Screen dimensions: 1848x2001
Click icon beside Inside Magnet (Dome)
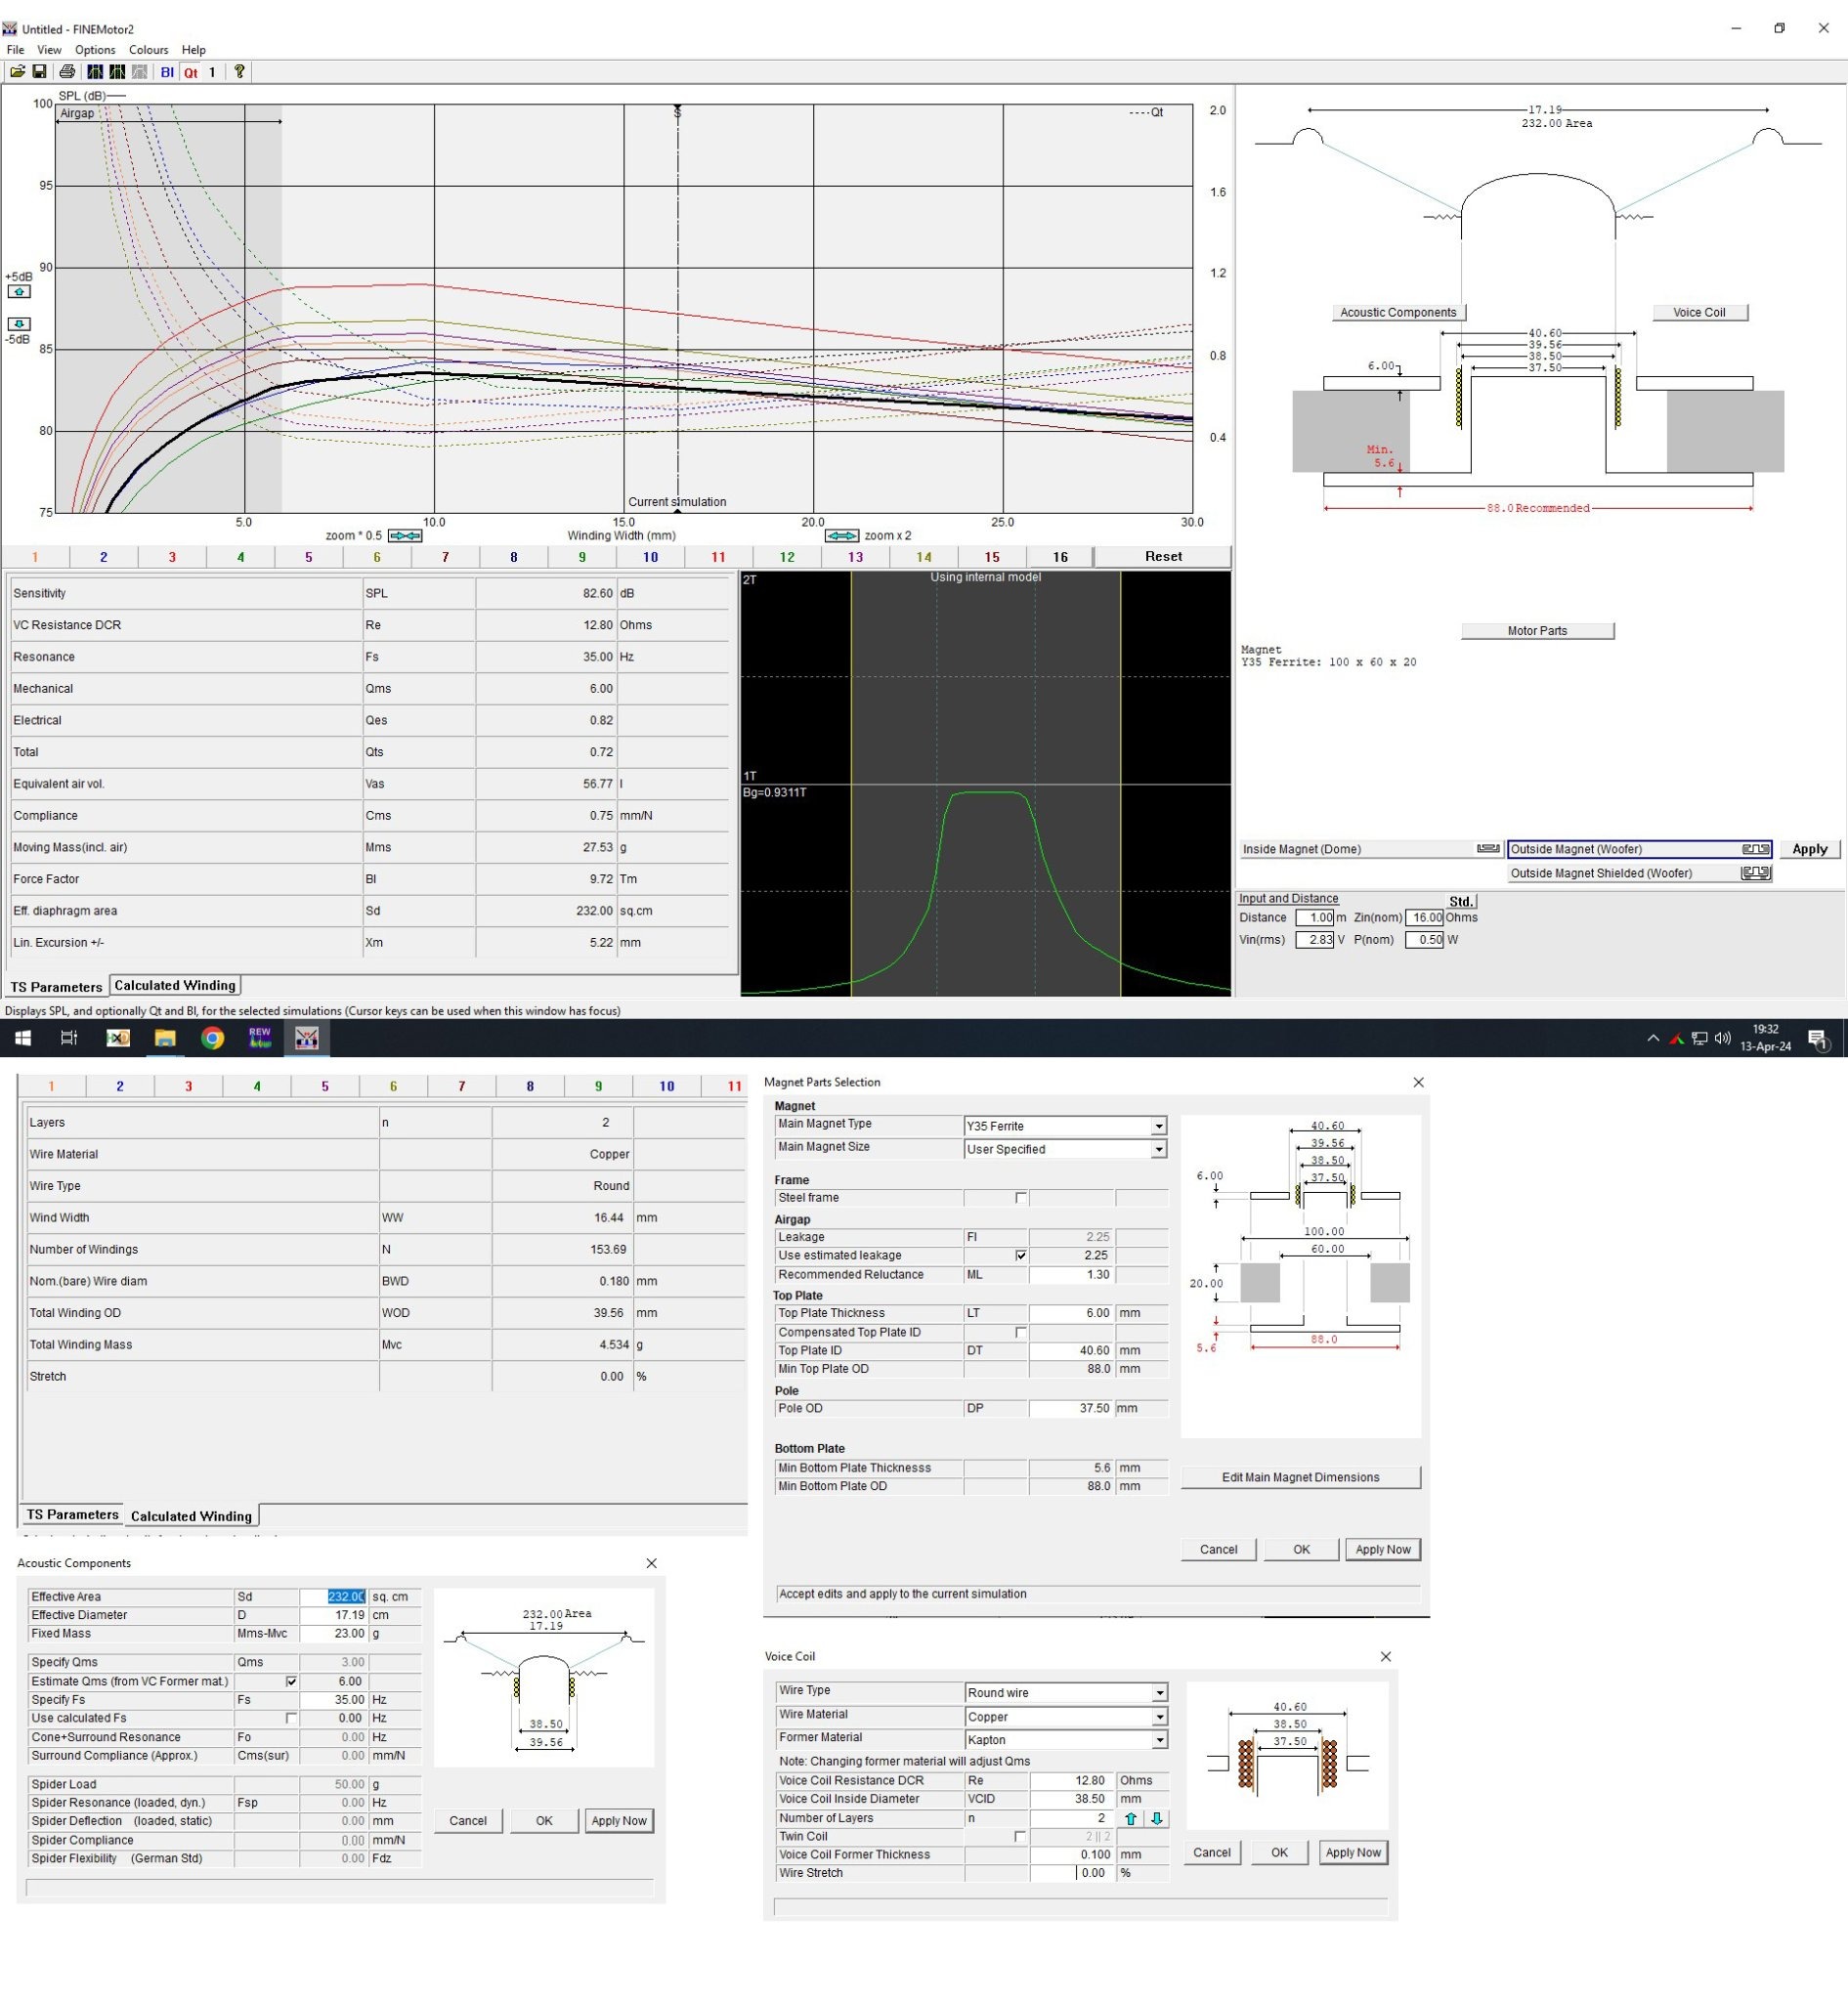(x=1488, y=849)
